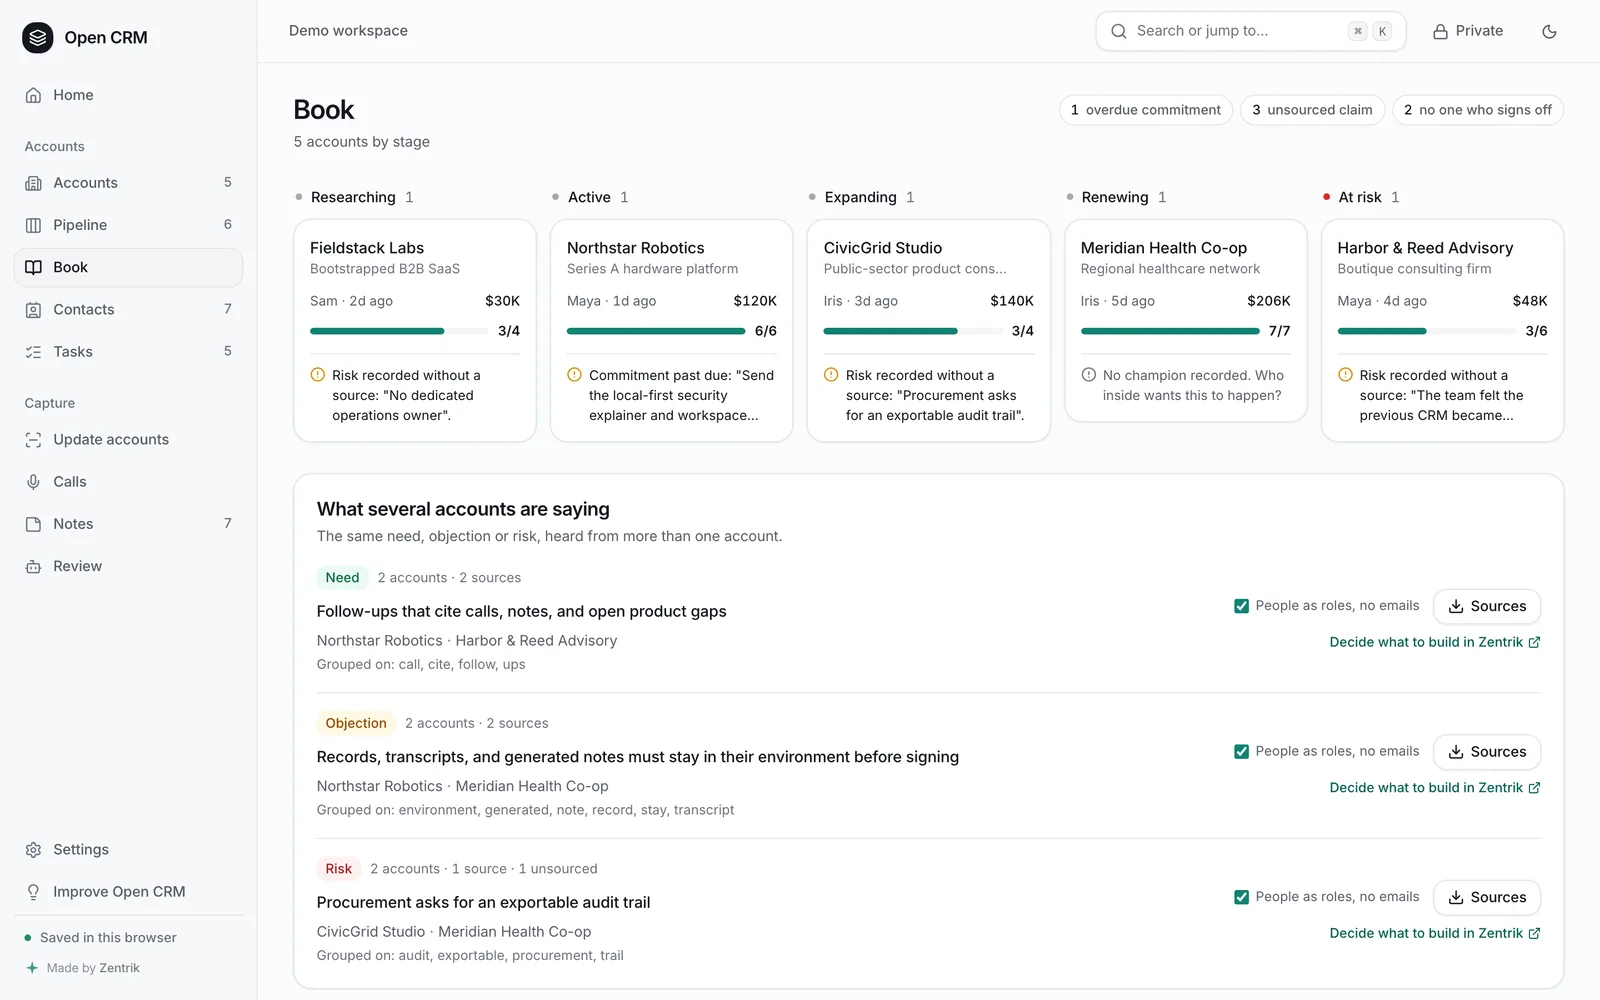The image size is (1600, 1000).
Task: Open the CivicGrid Studio card title
Action: point(883,248)
